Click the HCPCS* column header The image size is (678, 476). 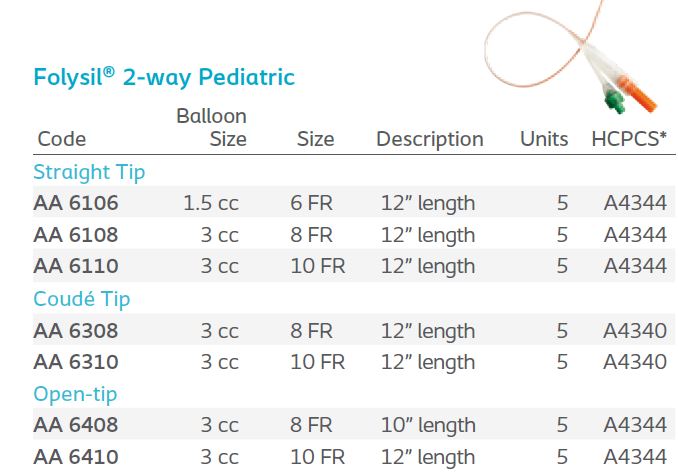point(629,140)
